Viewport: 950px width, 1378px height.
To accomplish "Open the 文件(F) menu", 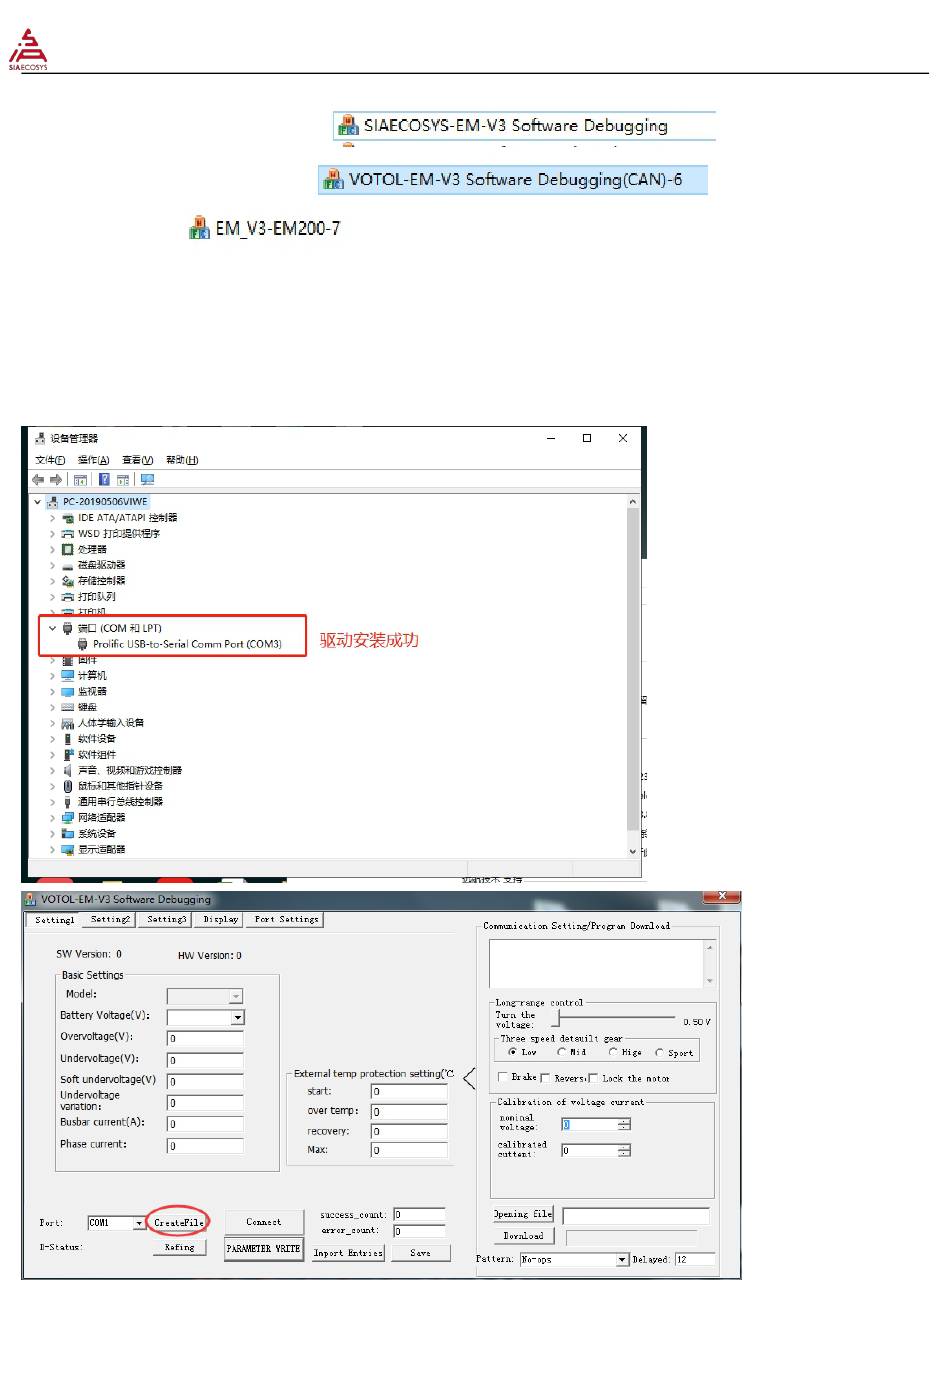I will 50,460.
